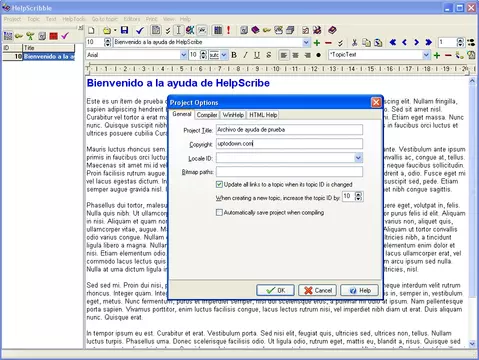
Task: Align text left
Action: [x=284, y=55]
